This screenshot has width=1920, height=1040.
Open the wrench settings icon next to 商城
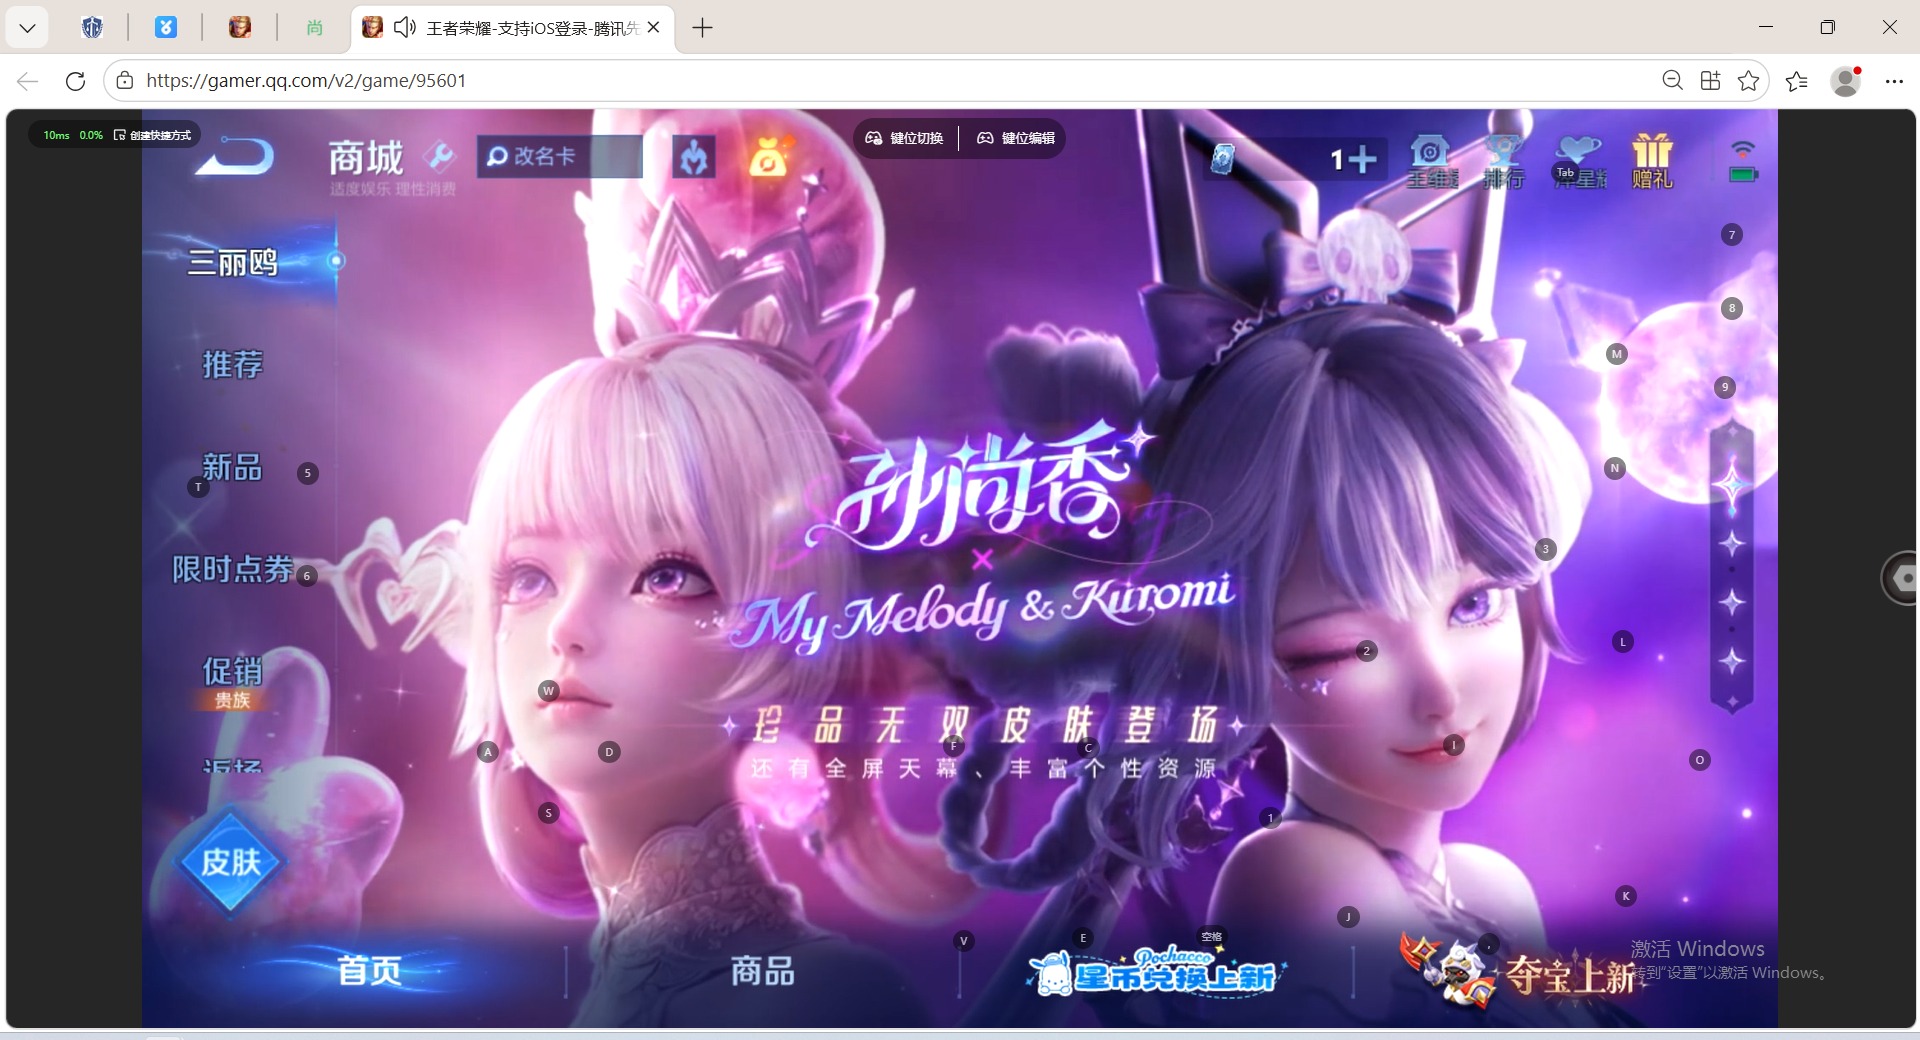pos(440,155)
